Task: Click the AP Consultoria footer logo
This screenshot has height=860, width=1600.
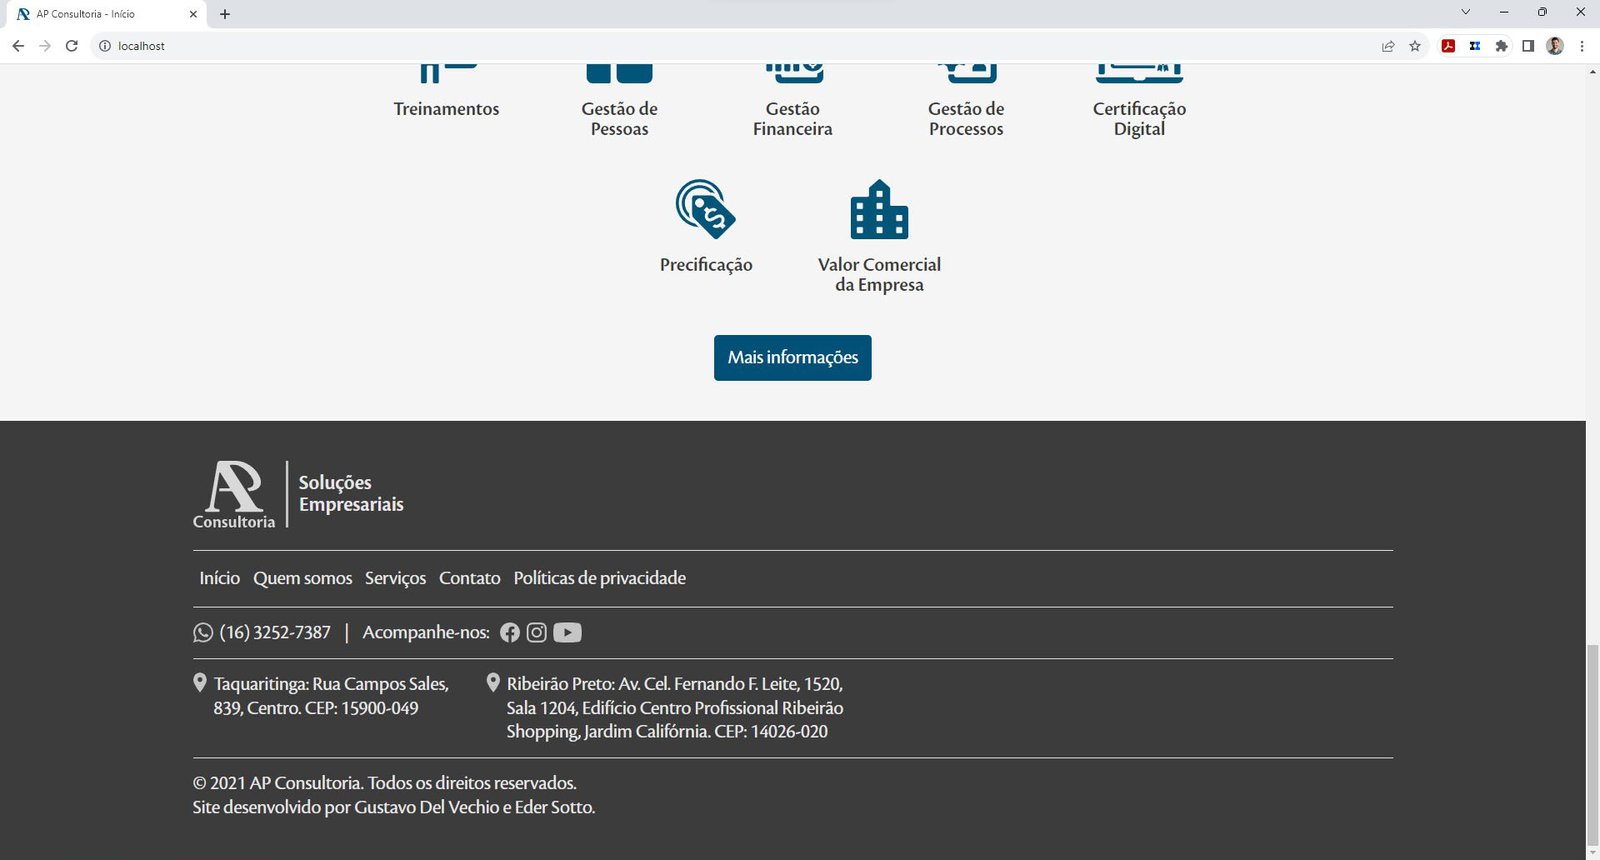Action: tap(235, 494)
